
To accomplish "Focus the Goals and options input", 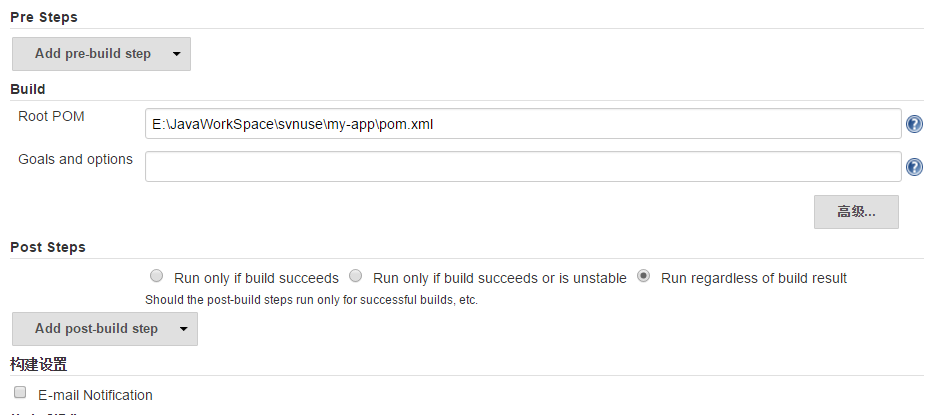I will [523, 166].
